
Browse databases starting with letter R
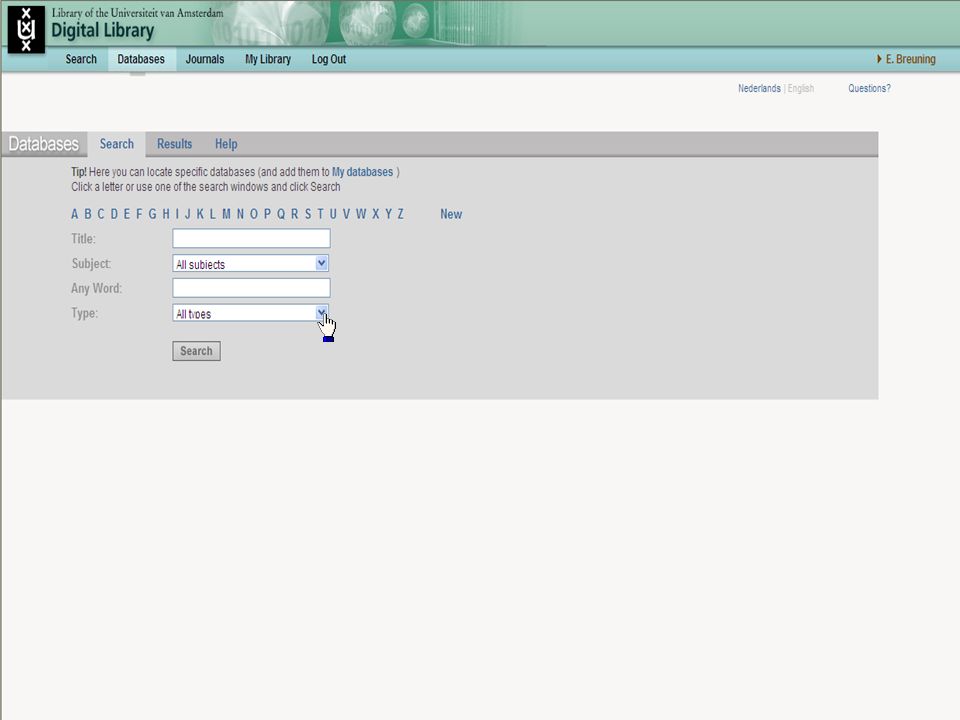(x=294, y=214)
